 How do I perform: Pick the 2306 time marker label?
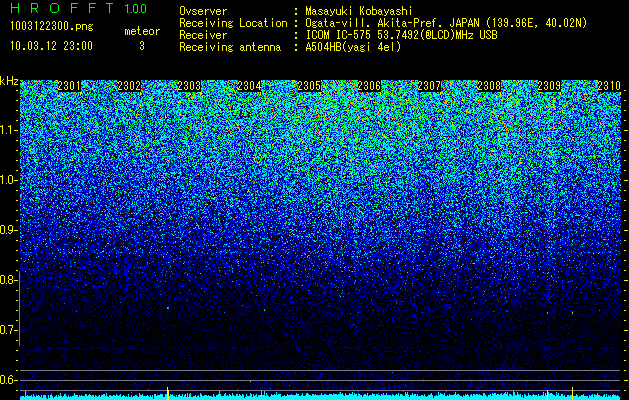click(x=369, y=86)
